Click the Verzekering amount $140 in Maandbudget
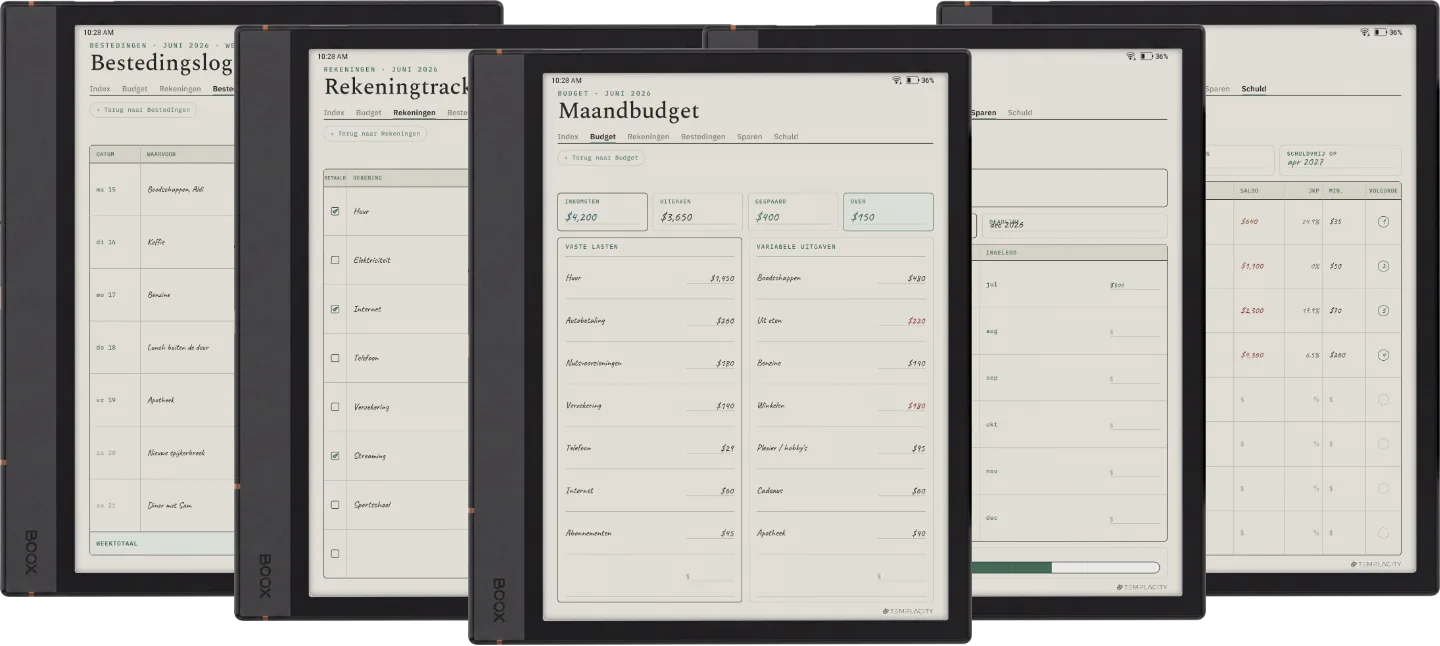Viewport: 1440px width, 646px height. [725, 406]
